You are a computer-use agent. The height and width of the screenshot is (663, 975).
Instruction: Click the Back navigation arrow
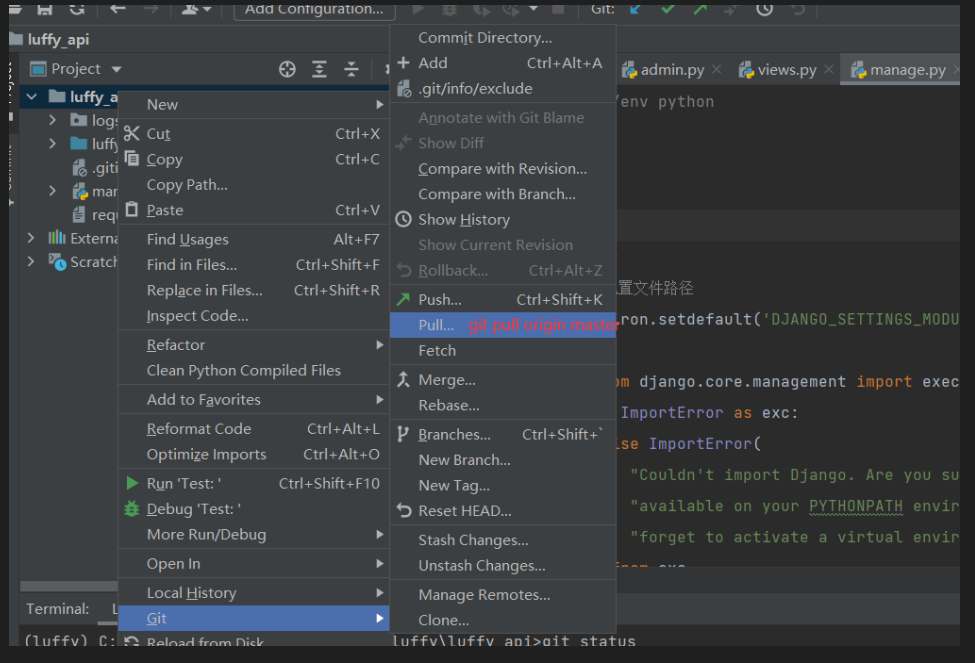point(118,9)
